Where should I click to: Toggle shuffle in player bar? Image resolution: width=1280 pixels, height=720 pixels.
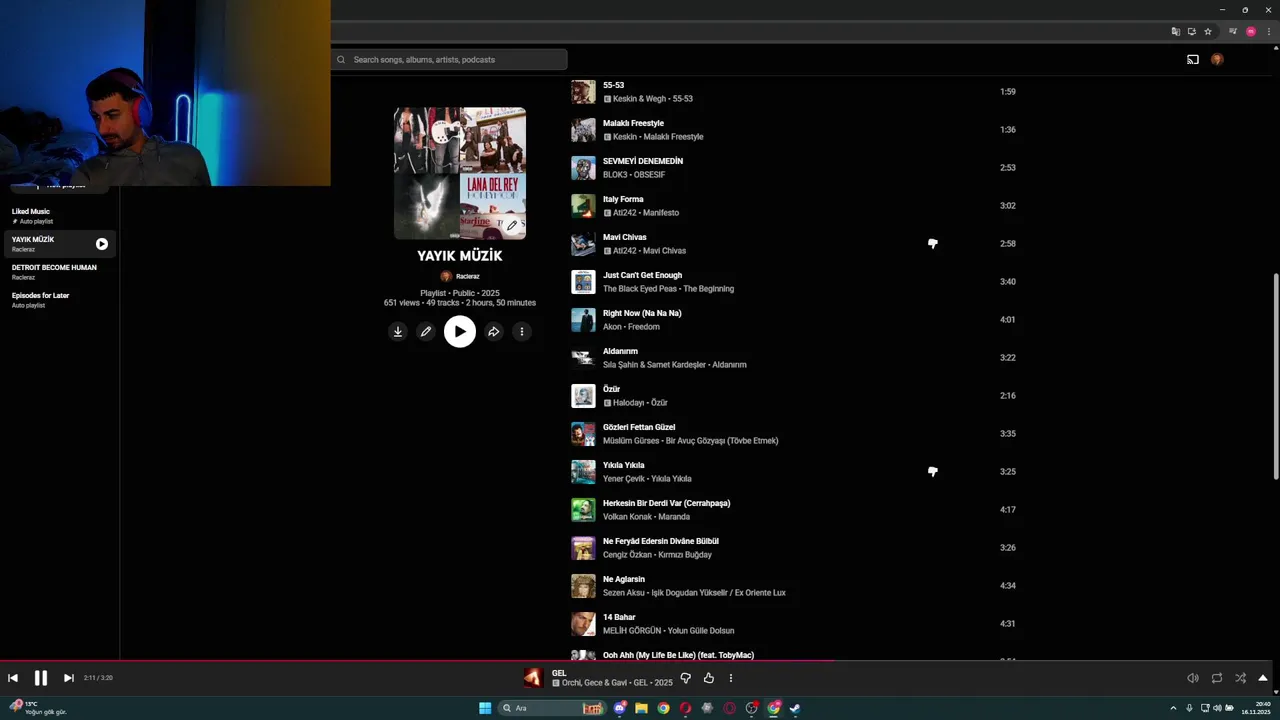(x=1240, y=678)
